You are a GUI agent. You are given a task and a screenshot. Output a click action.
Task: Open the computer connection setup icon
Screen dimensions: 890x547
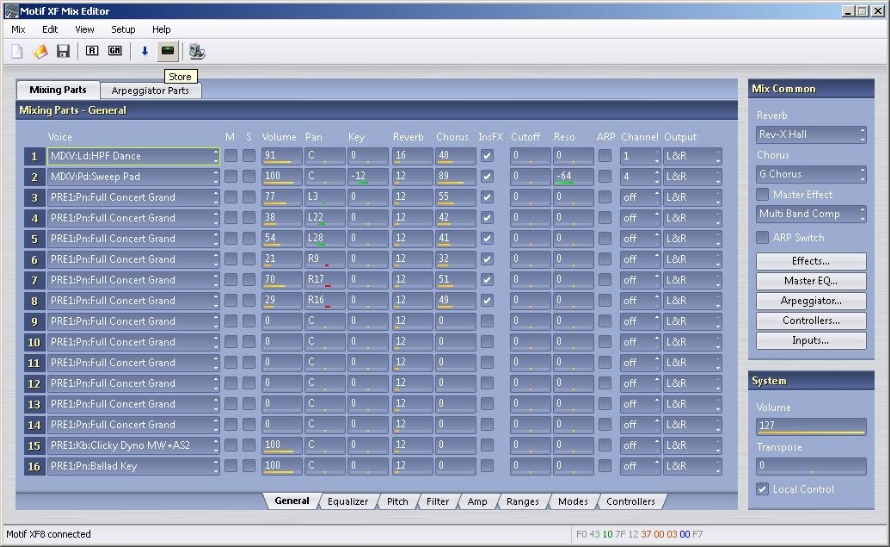[196, 52]
